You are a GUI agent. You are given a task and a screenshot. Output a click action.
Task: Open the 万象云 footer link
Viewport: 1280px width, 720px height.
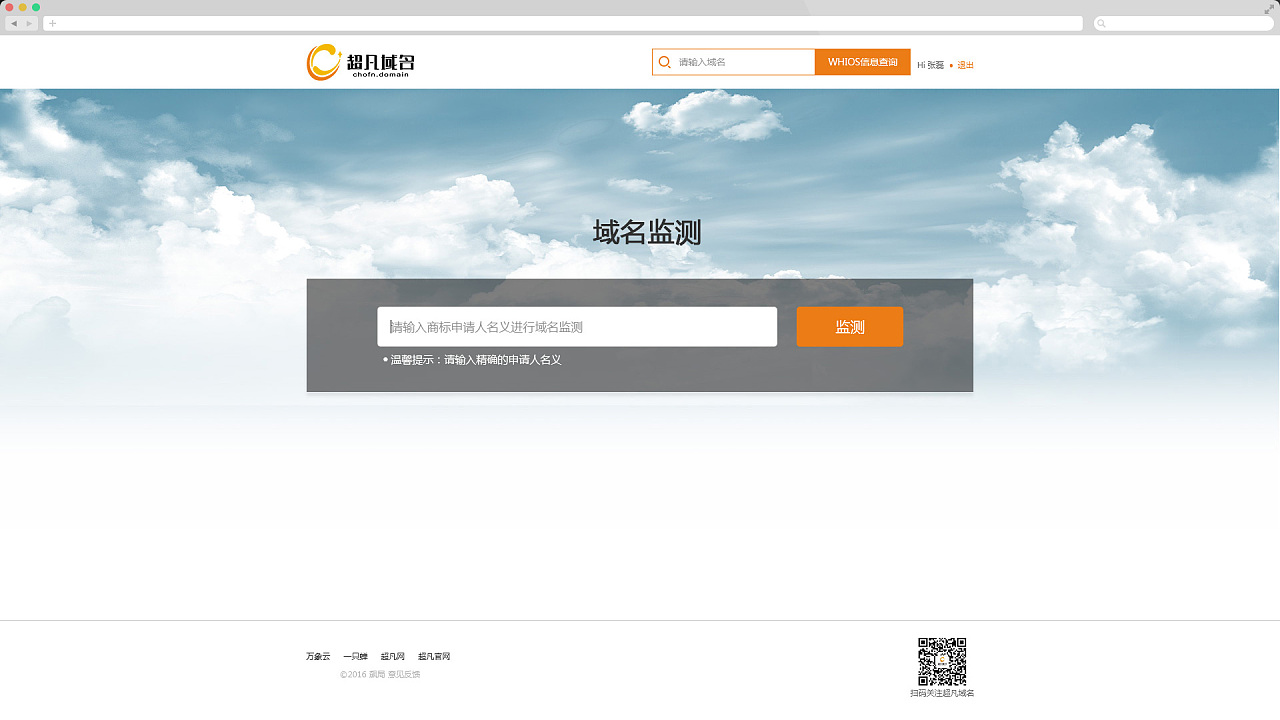[x=318, y=656]
